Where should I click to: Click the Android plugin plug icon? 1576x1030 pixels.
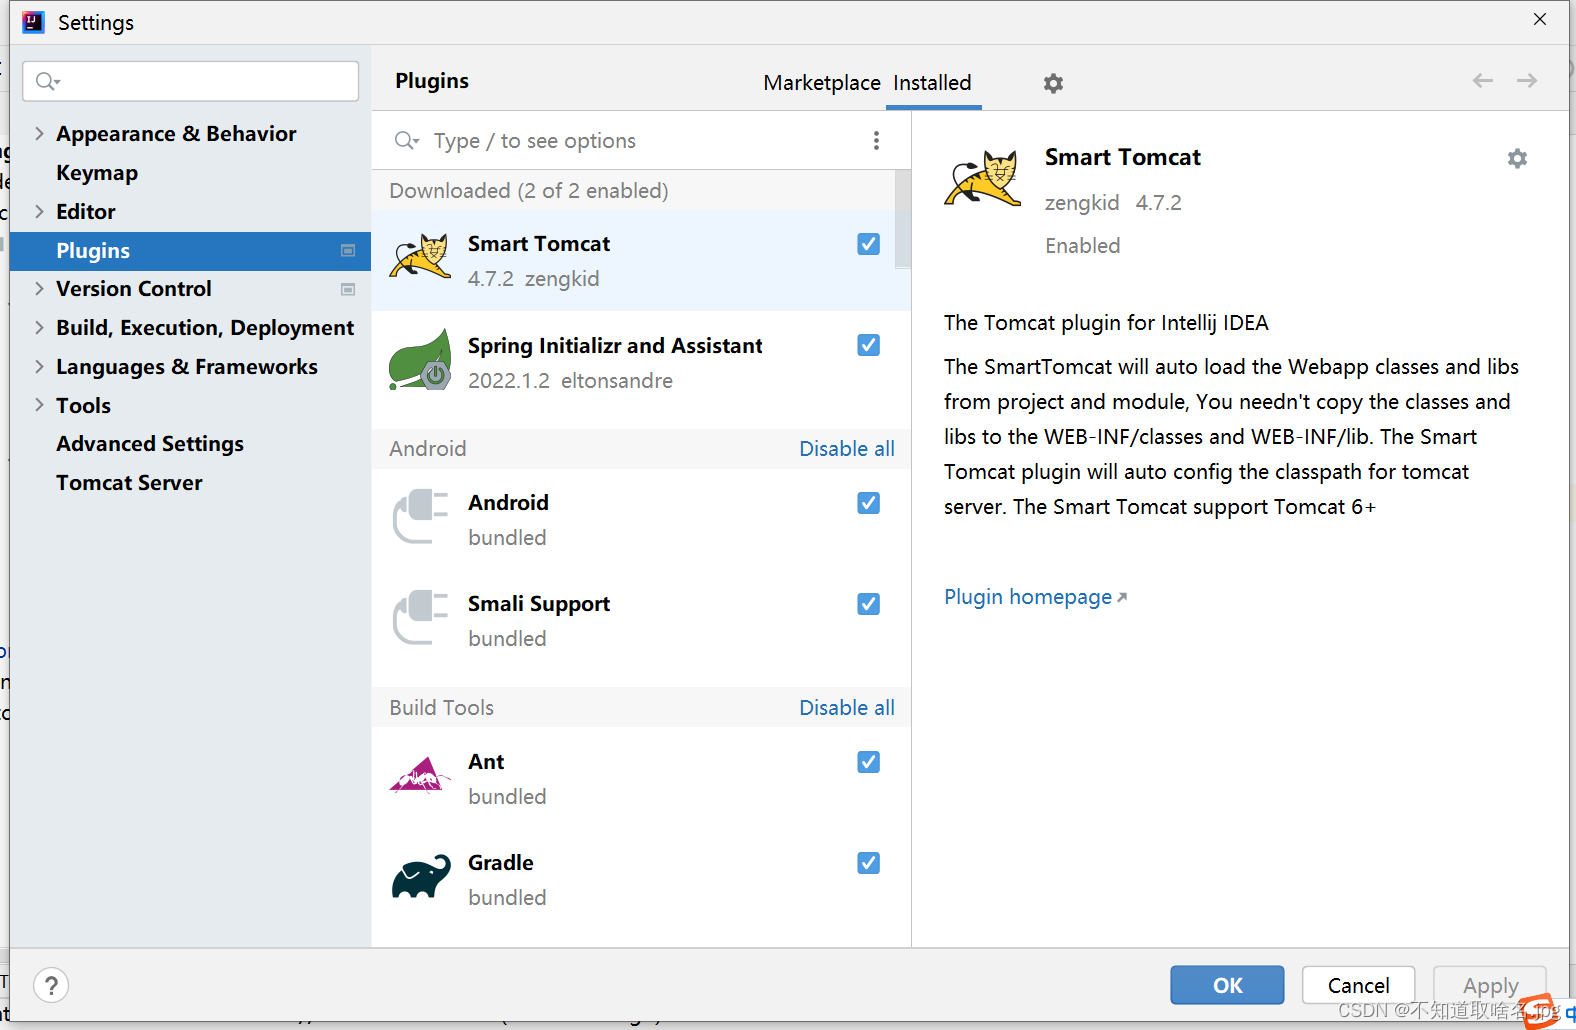point(420,516)
